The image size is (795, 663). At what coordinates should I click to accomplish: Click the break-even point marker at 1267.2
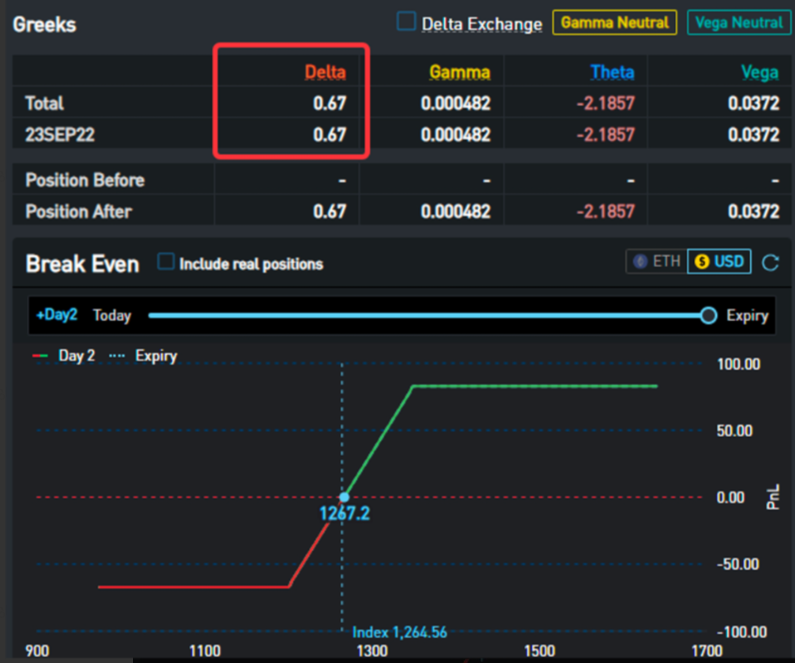[x=343, y=497]
